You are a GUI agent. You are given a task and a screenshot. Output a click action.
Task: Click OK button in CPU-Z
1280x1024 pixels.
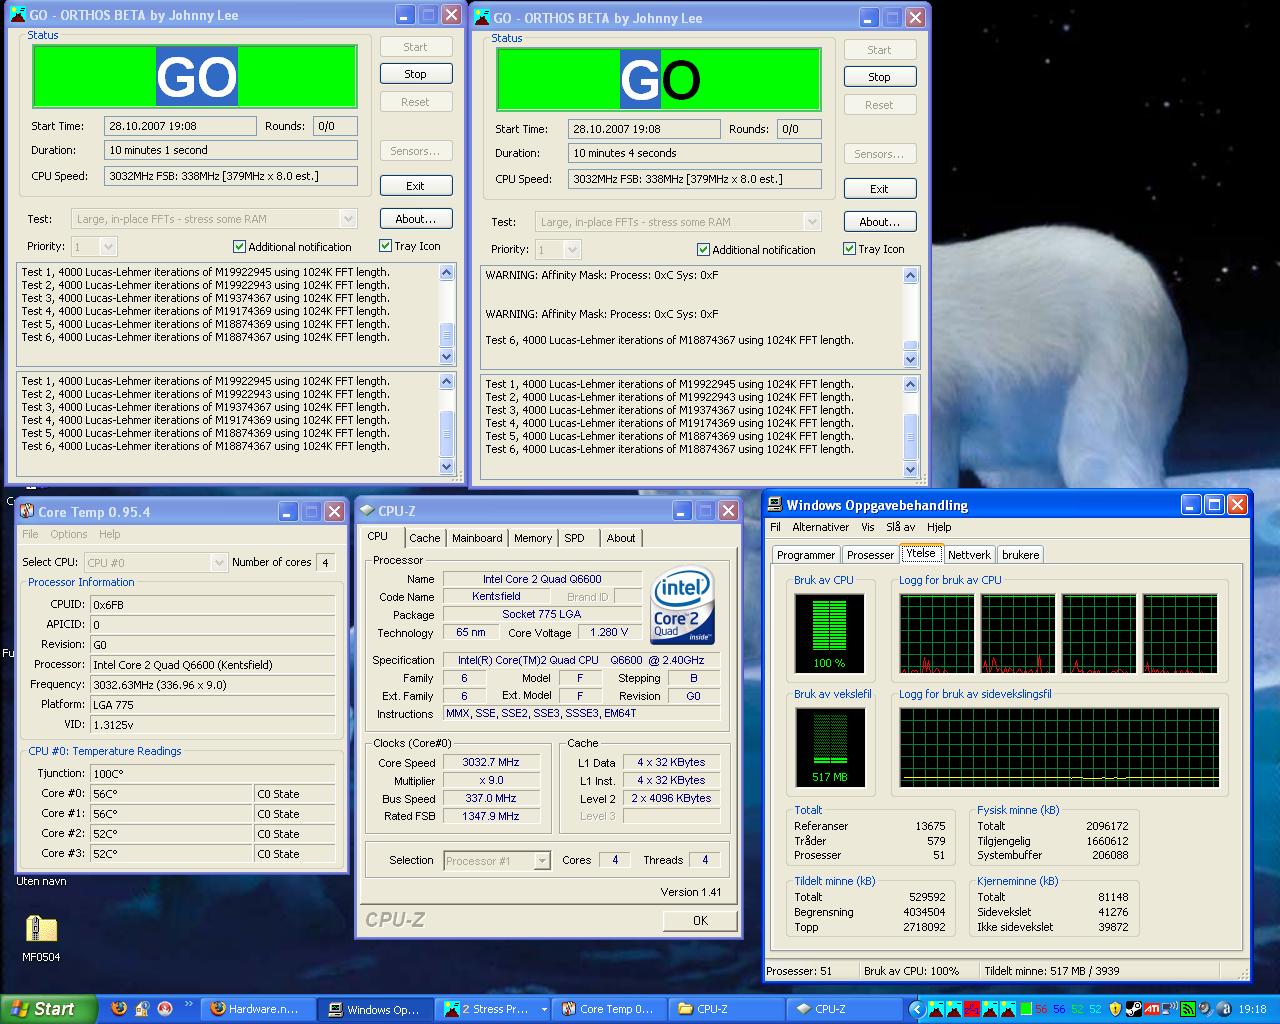pos(700,921)
